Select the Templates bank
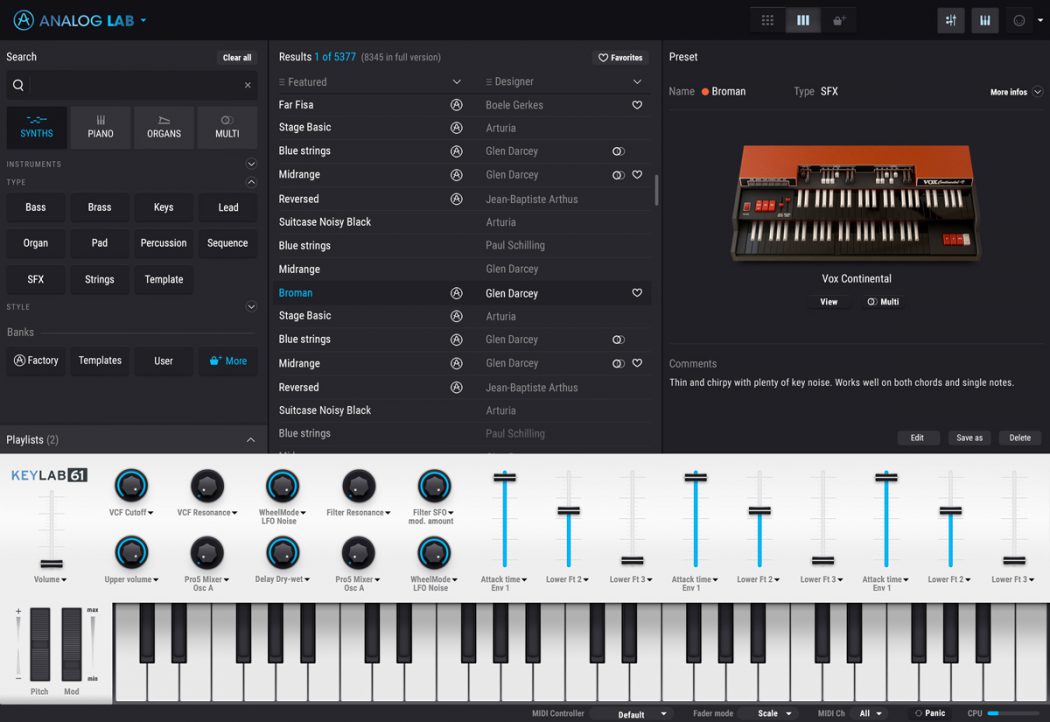The height and width of the screenshot is (722, 1050). tap(100, 360)
